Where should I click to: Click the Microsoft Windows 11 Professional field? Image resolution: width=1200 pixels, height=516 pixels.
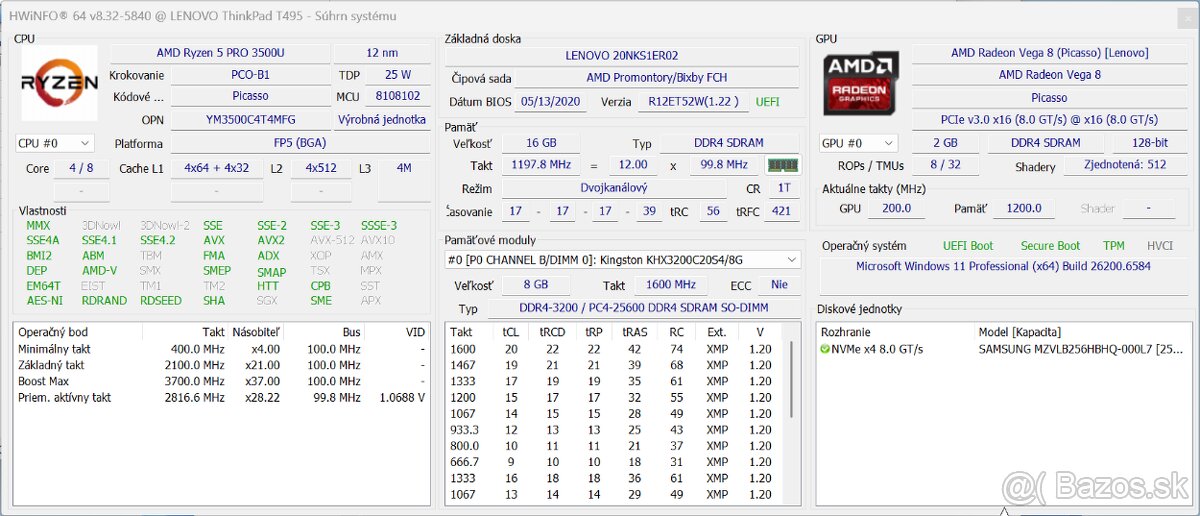(x=1003, y=267)
